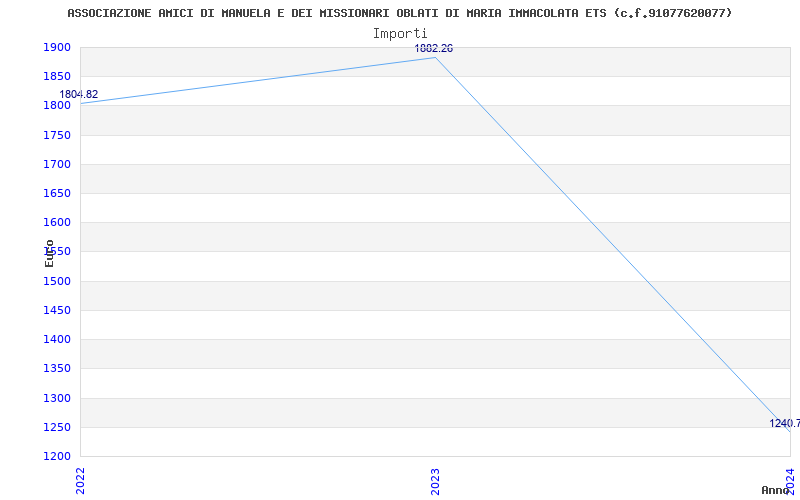Click the 1750 y-axis tick label

click(x=57, y=135)
